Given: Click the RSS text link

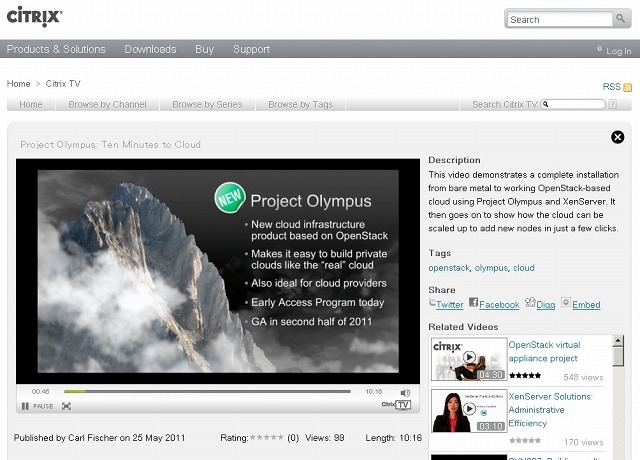Looking at the screenshot, I should click(x=611, y=87).
